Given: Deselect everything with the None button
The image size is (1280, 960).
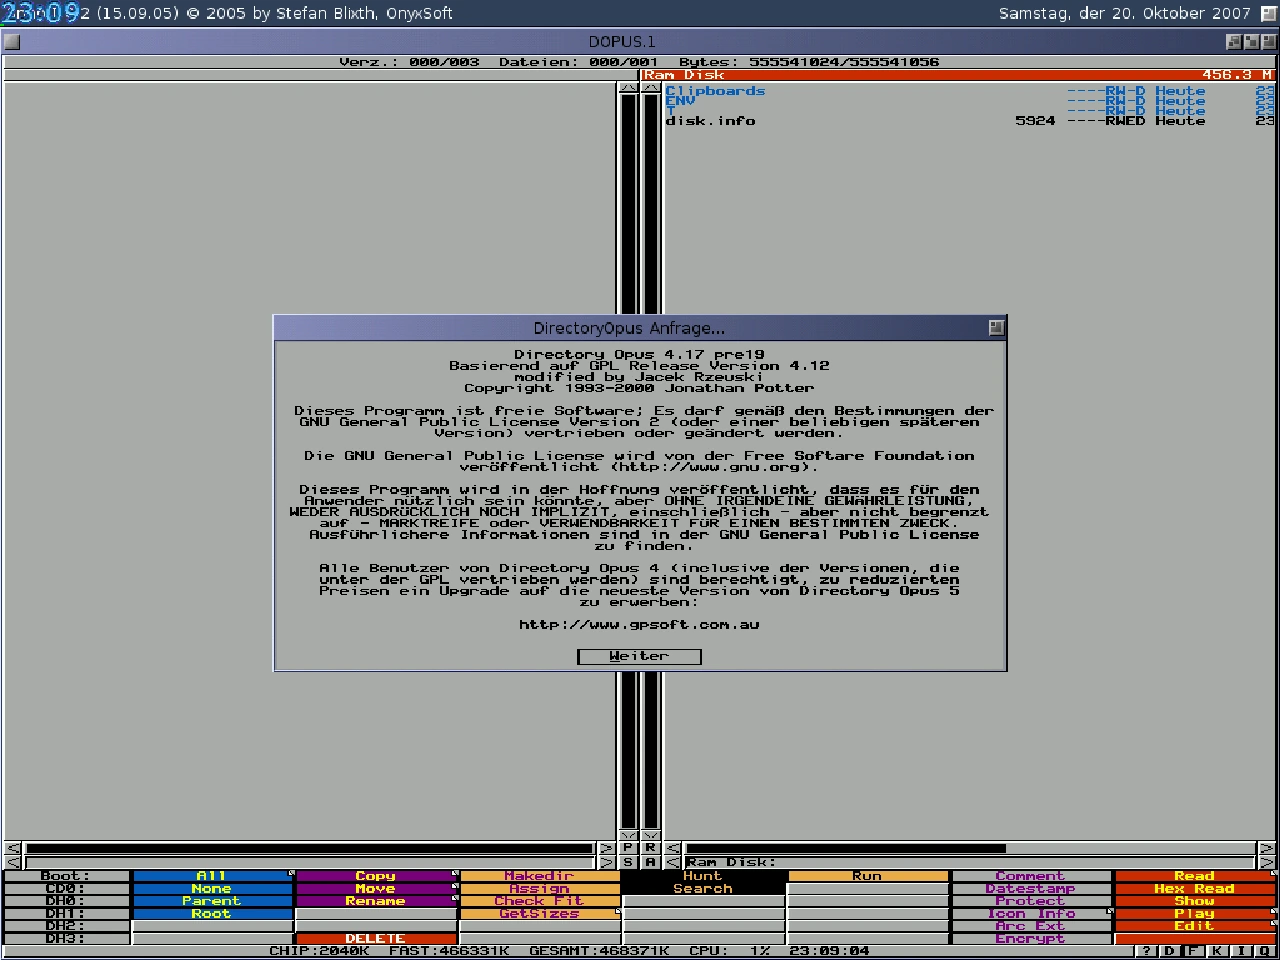Looking at the screenshot, I should tap(212, 888).
